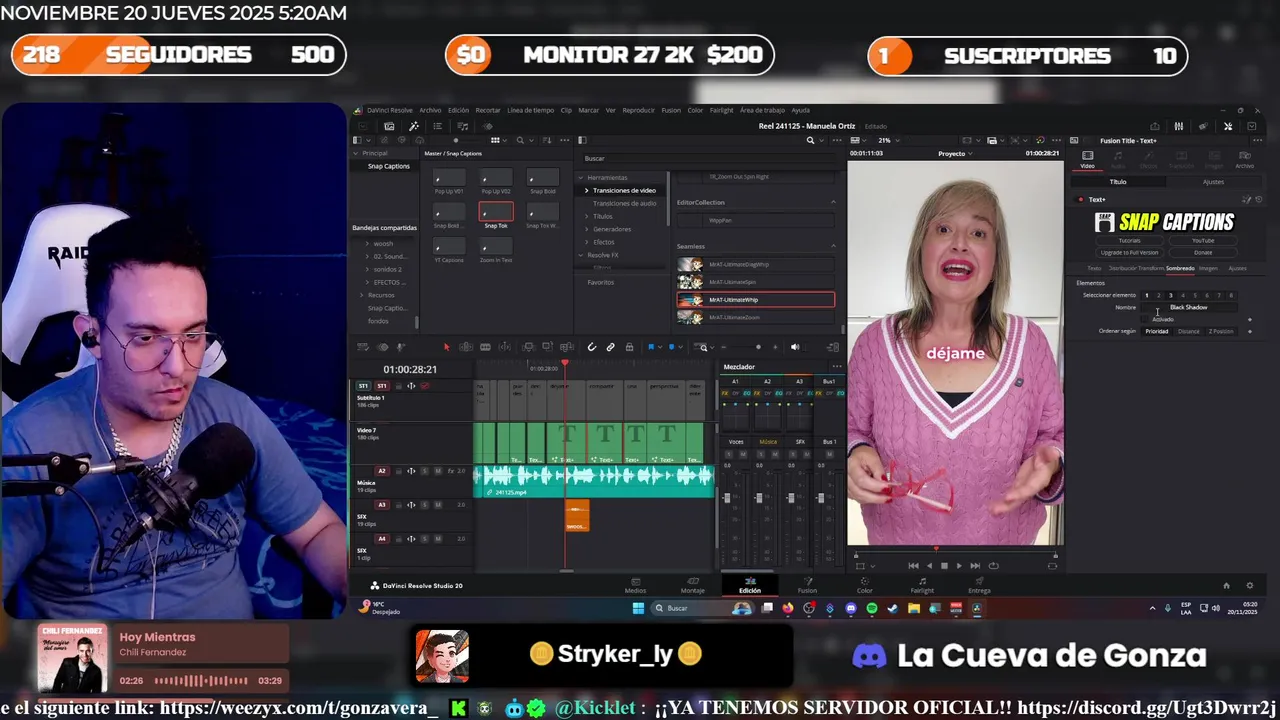Enable the Activado checkbox
The width and height of the screenshot is (1280, 720).
(1147, 319)
